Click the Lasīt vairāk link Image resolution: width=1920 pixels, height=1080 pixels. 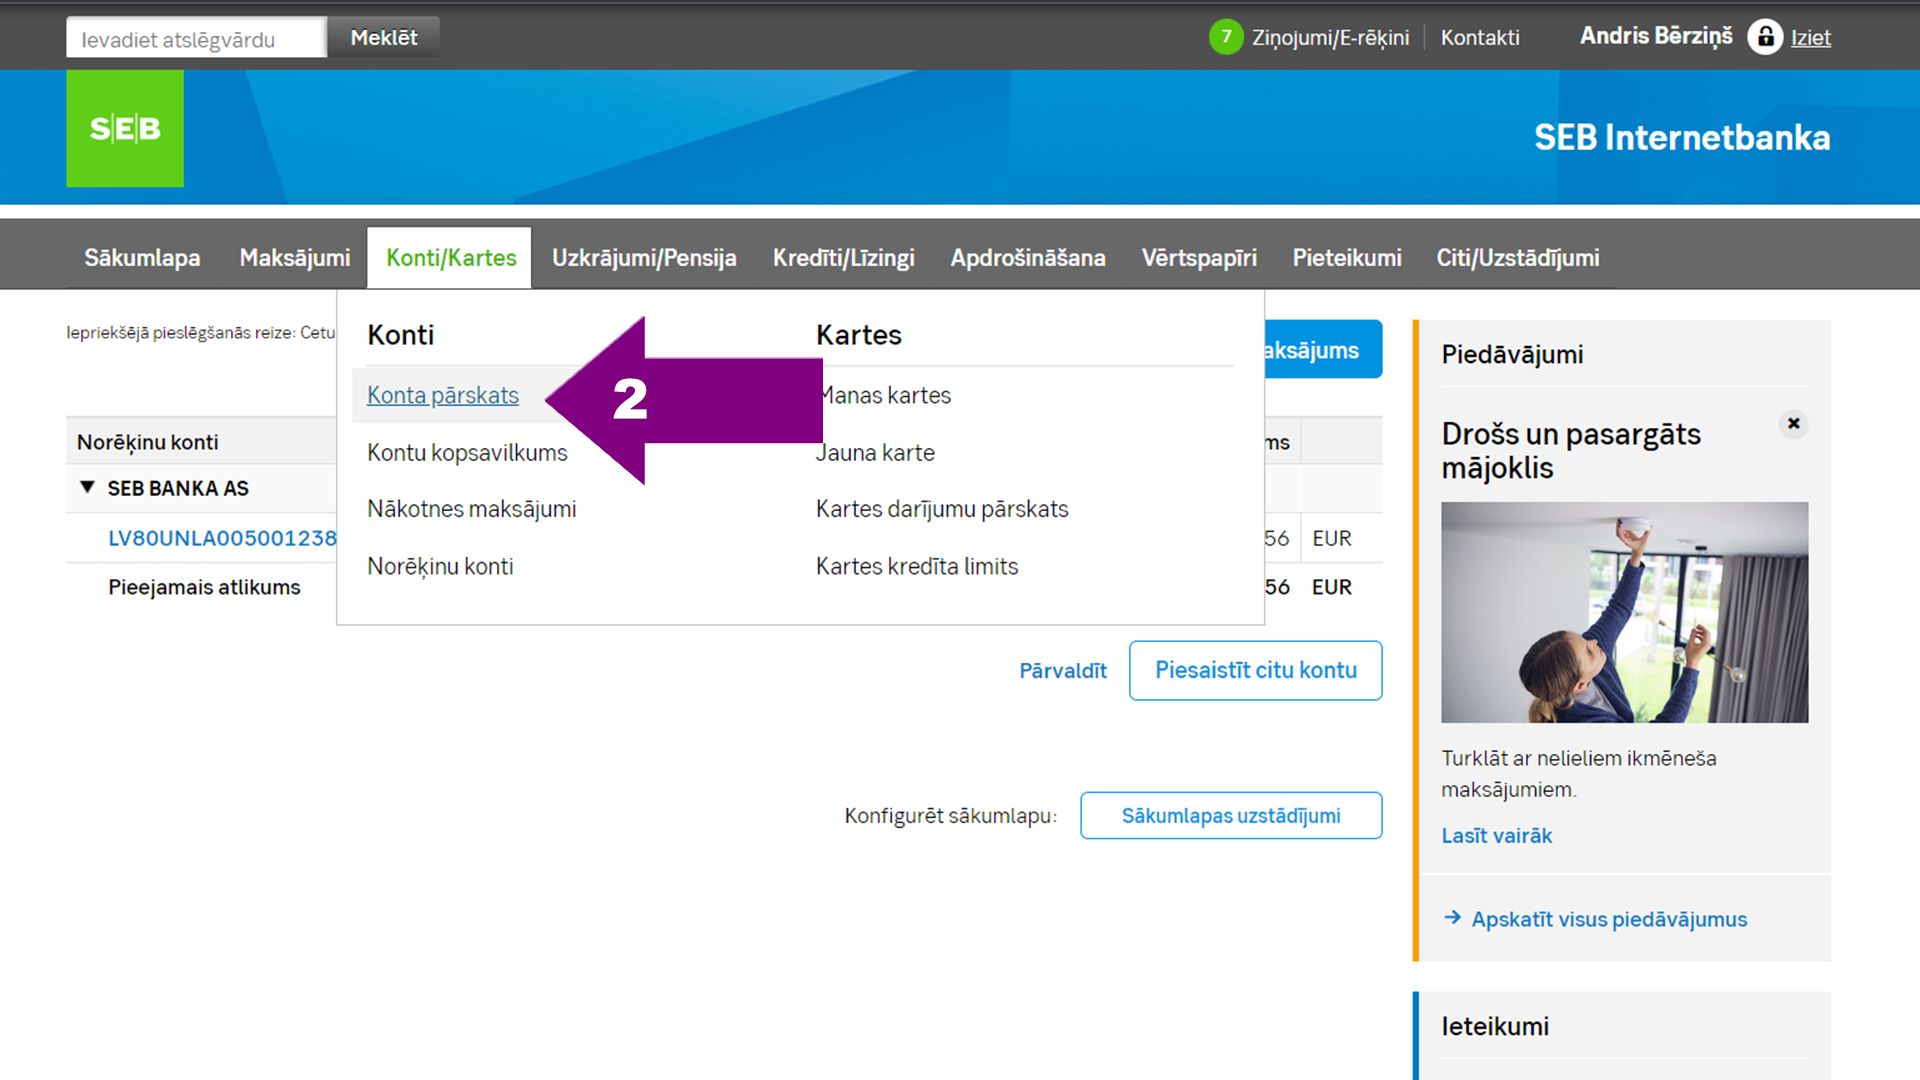1496,836
